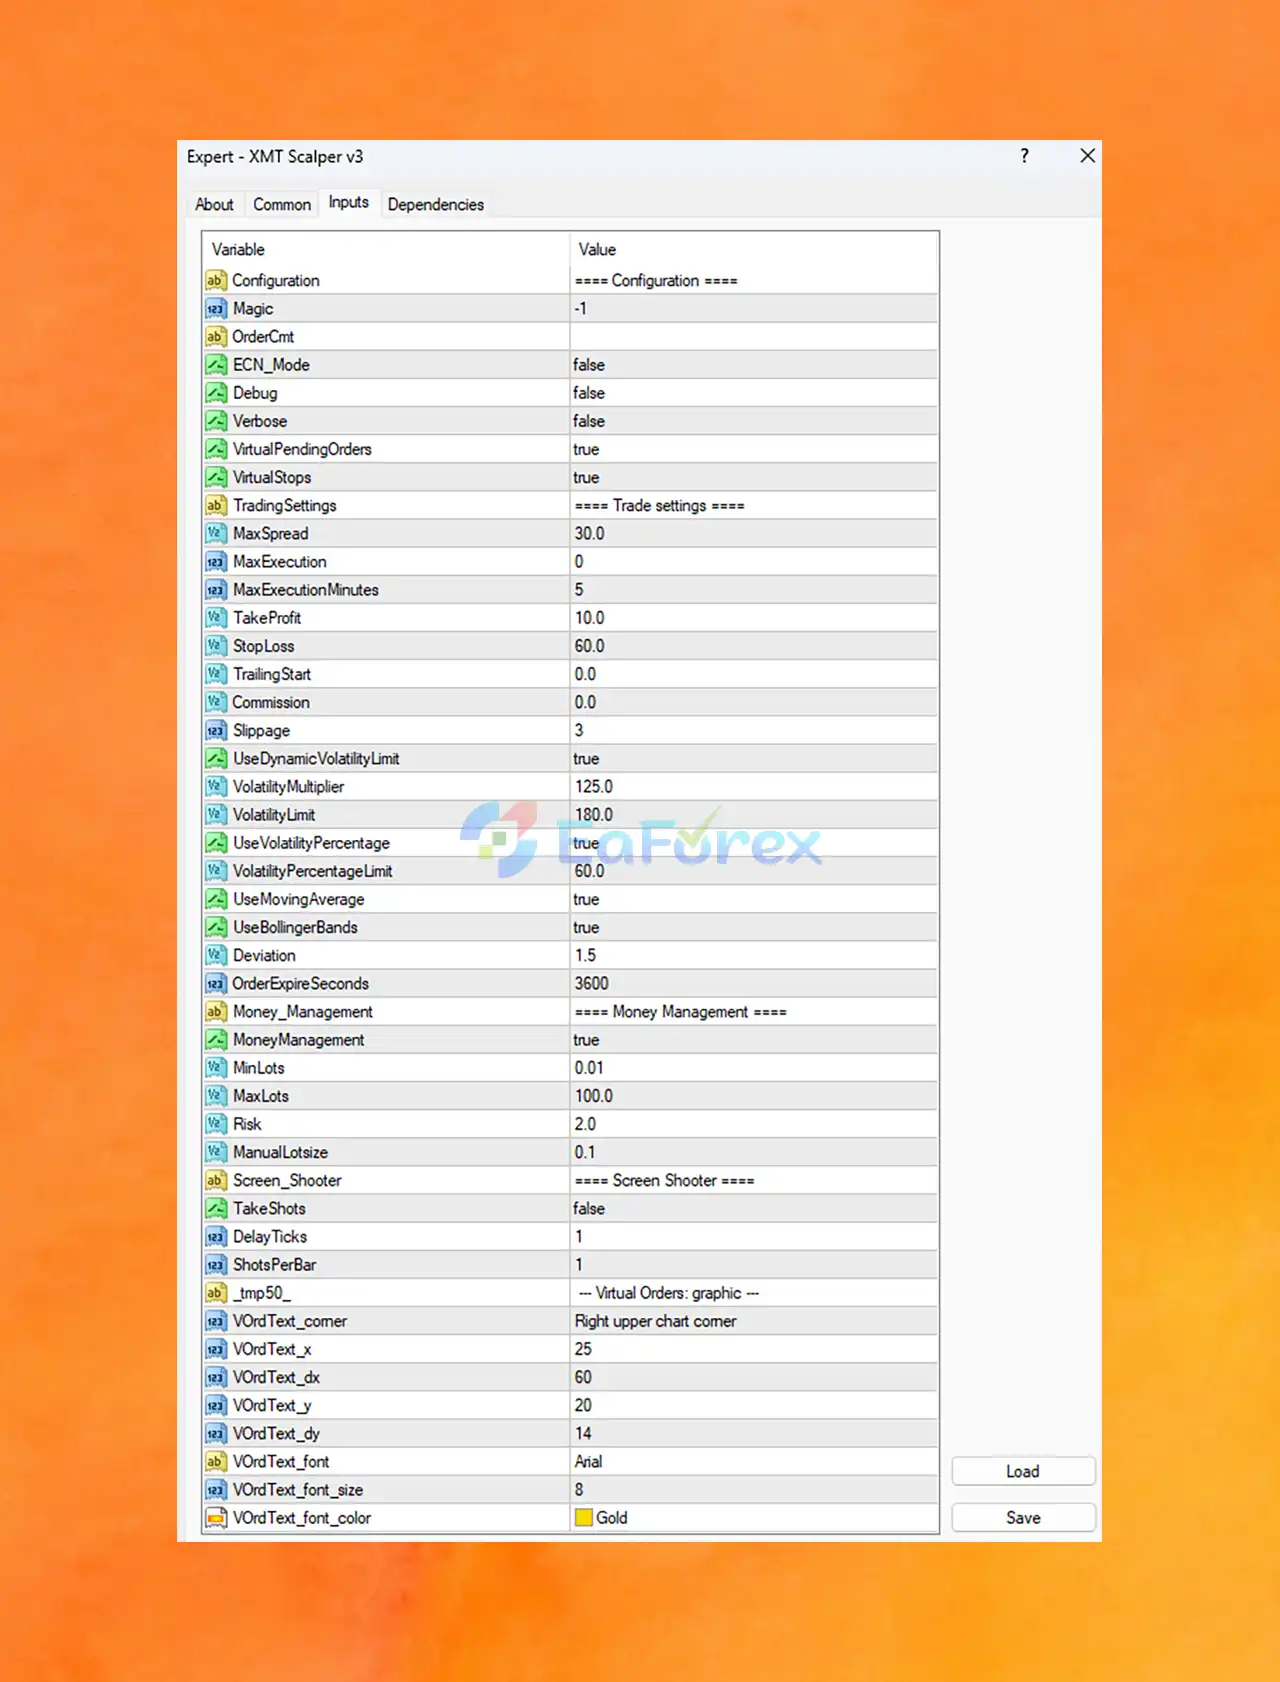Click the MaxExecution integer type icon
1280x1682 pixels.
[215, 562]
